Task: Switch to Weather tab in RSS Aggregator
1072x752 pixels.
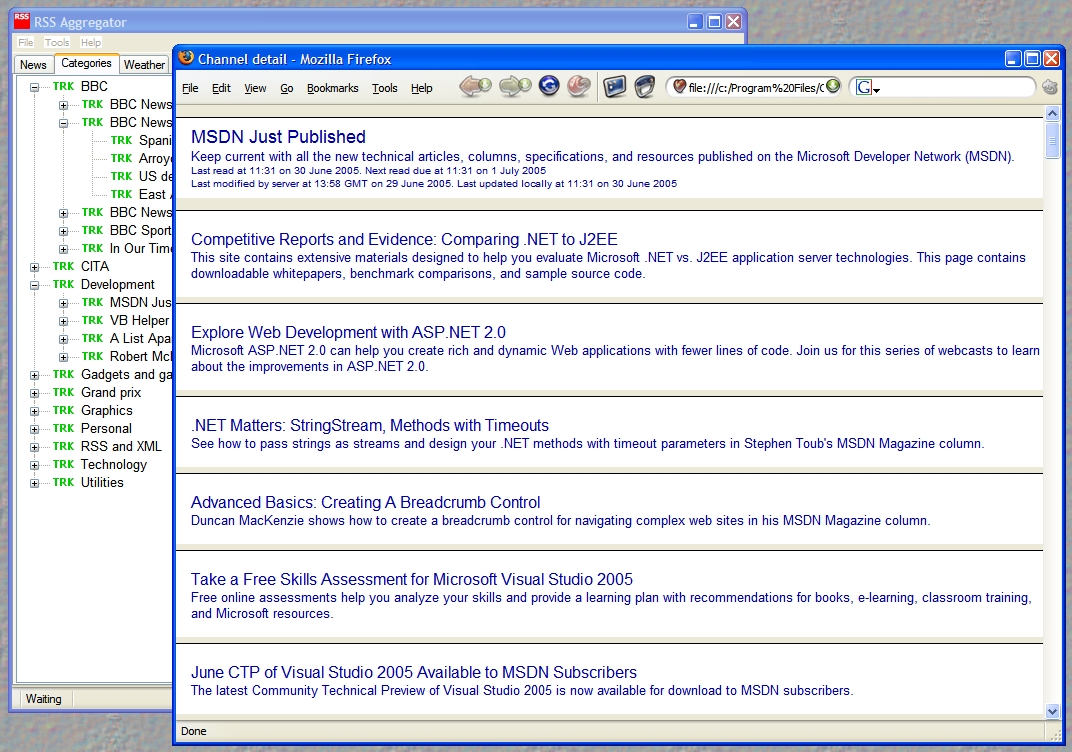Action: tap(144, 64)
